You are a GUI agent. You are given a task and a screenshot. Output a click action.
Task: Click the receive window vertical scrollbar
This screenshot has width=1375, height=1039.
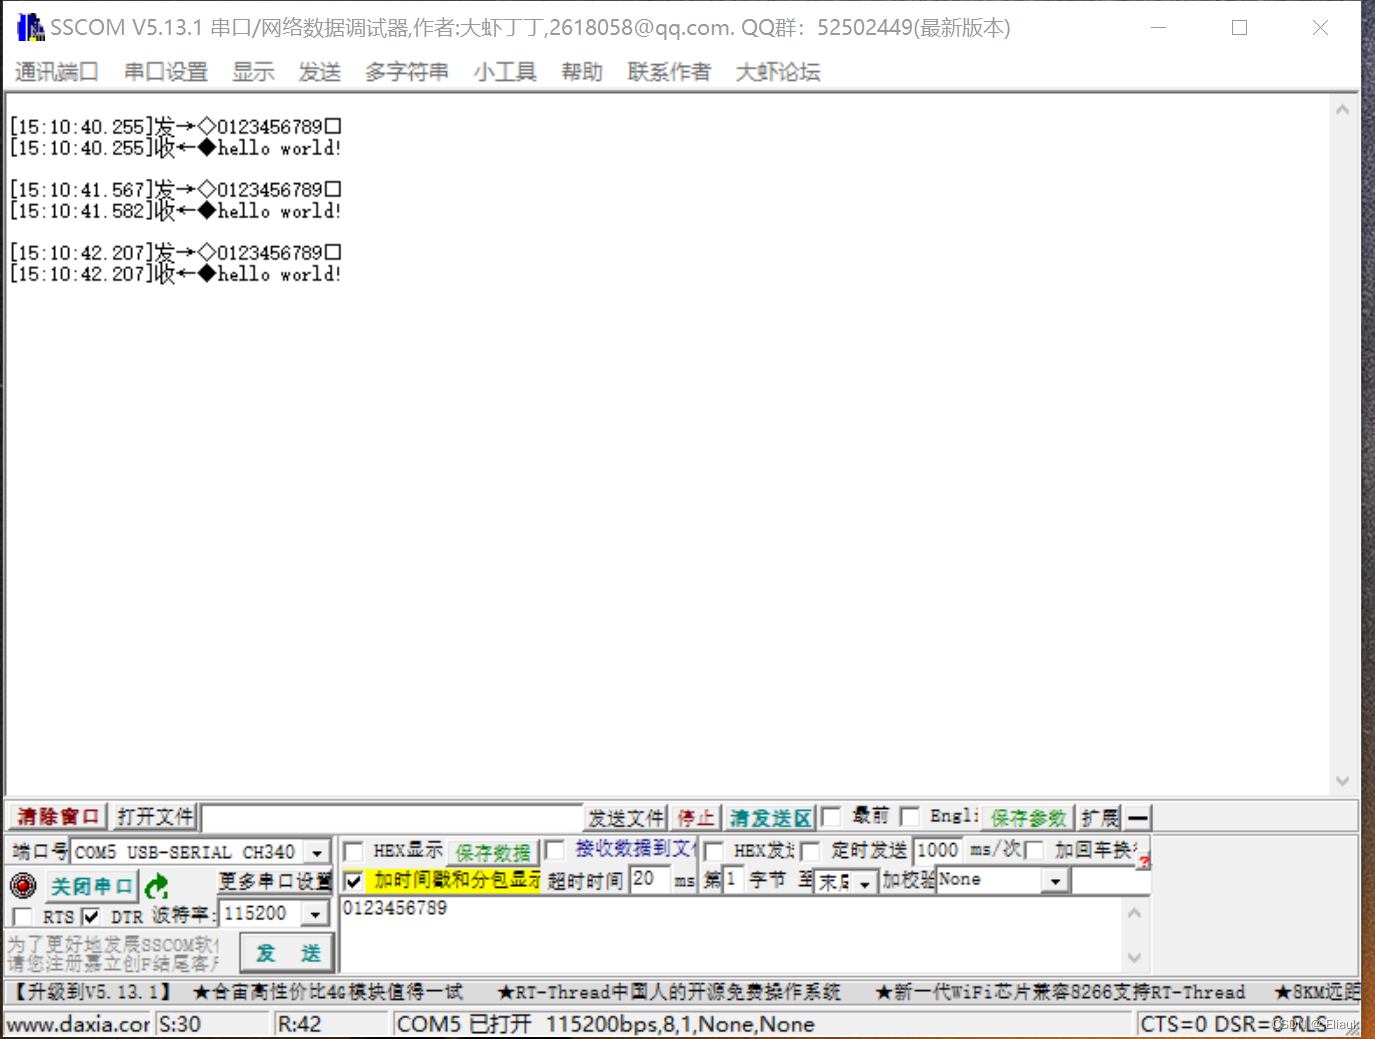click(x=1342, y=445)
